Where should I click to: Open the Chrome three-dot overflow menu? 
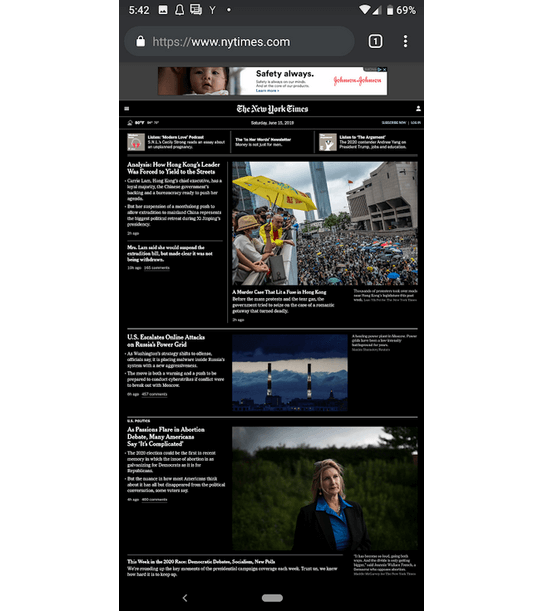click(x=405, y=41)
